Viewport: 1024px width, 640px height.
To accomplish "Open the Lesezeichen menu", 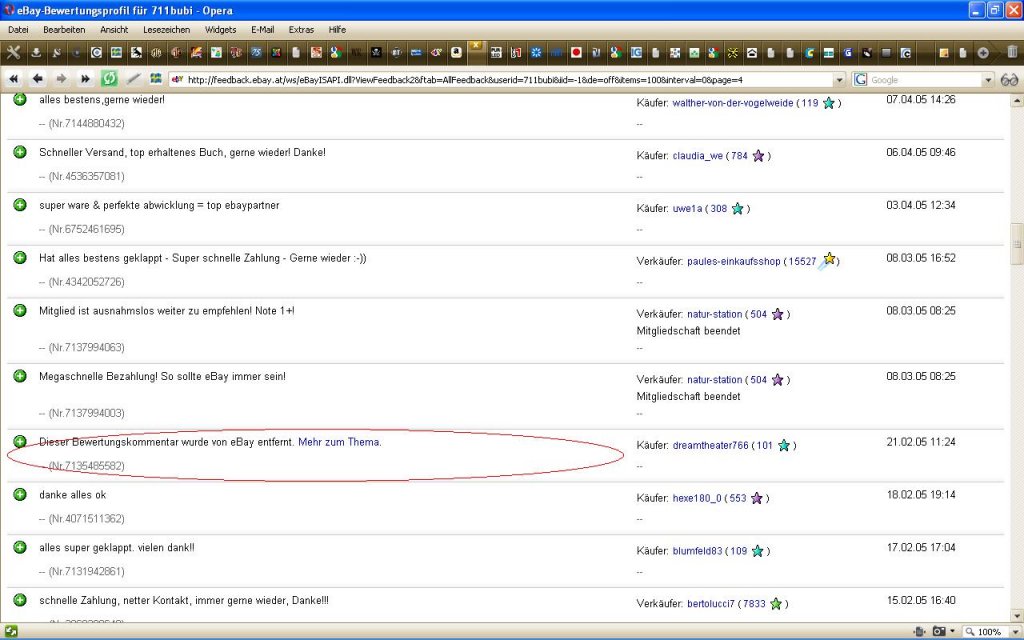I will click(x=167, y=29).
